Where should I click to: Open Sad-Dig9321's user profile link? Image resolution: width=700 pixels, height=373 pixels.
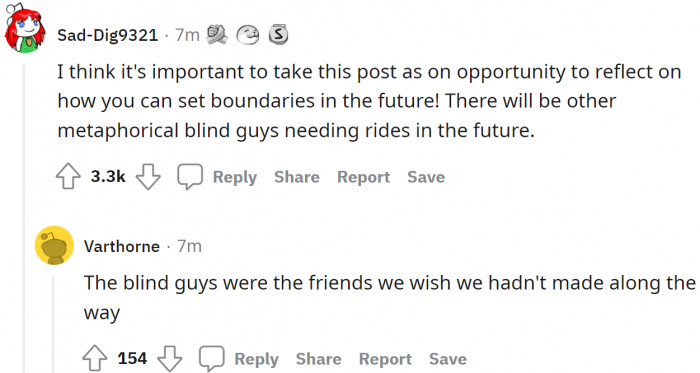108,35
